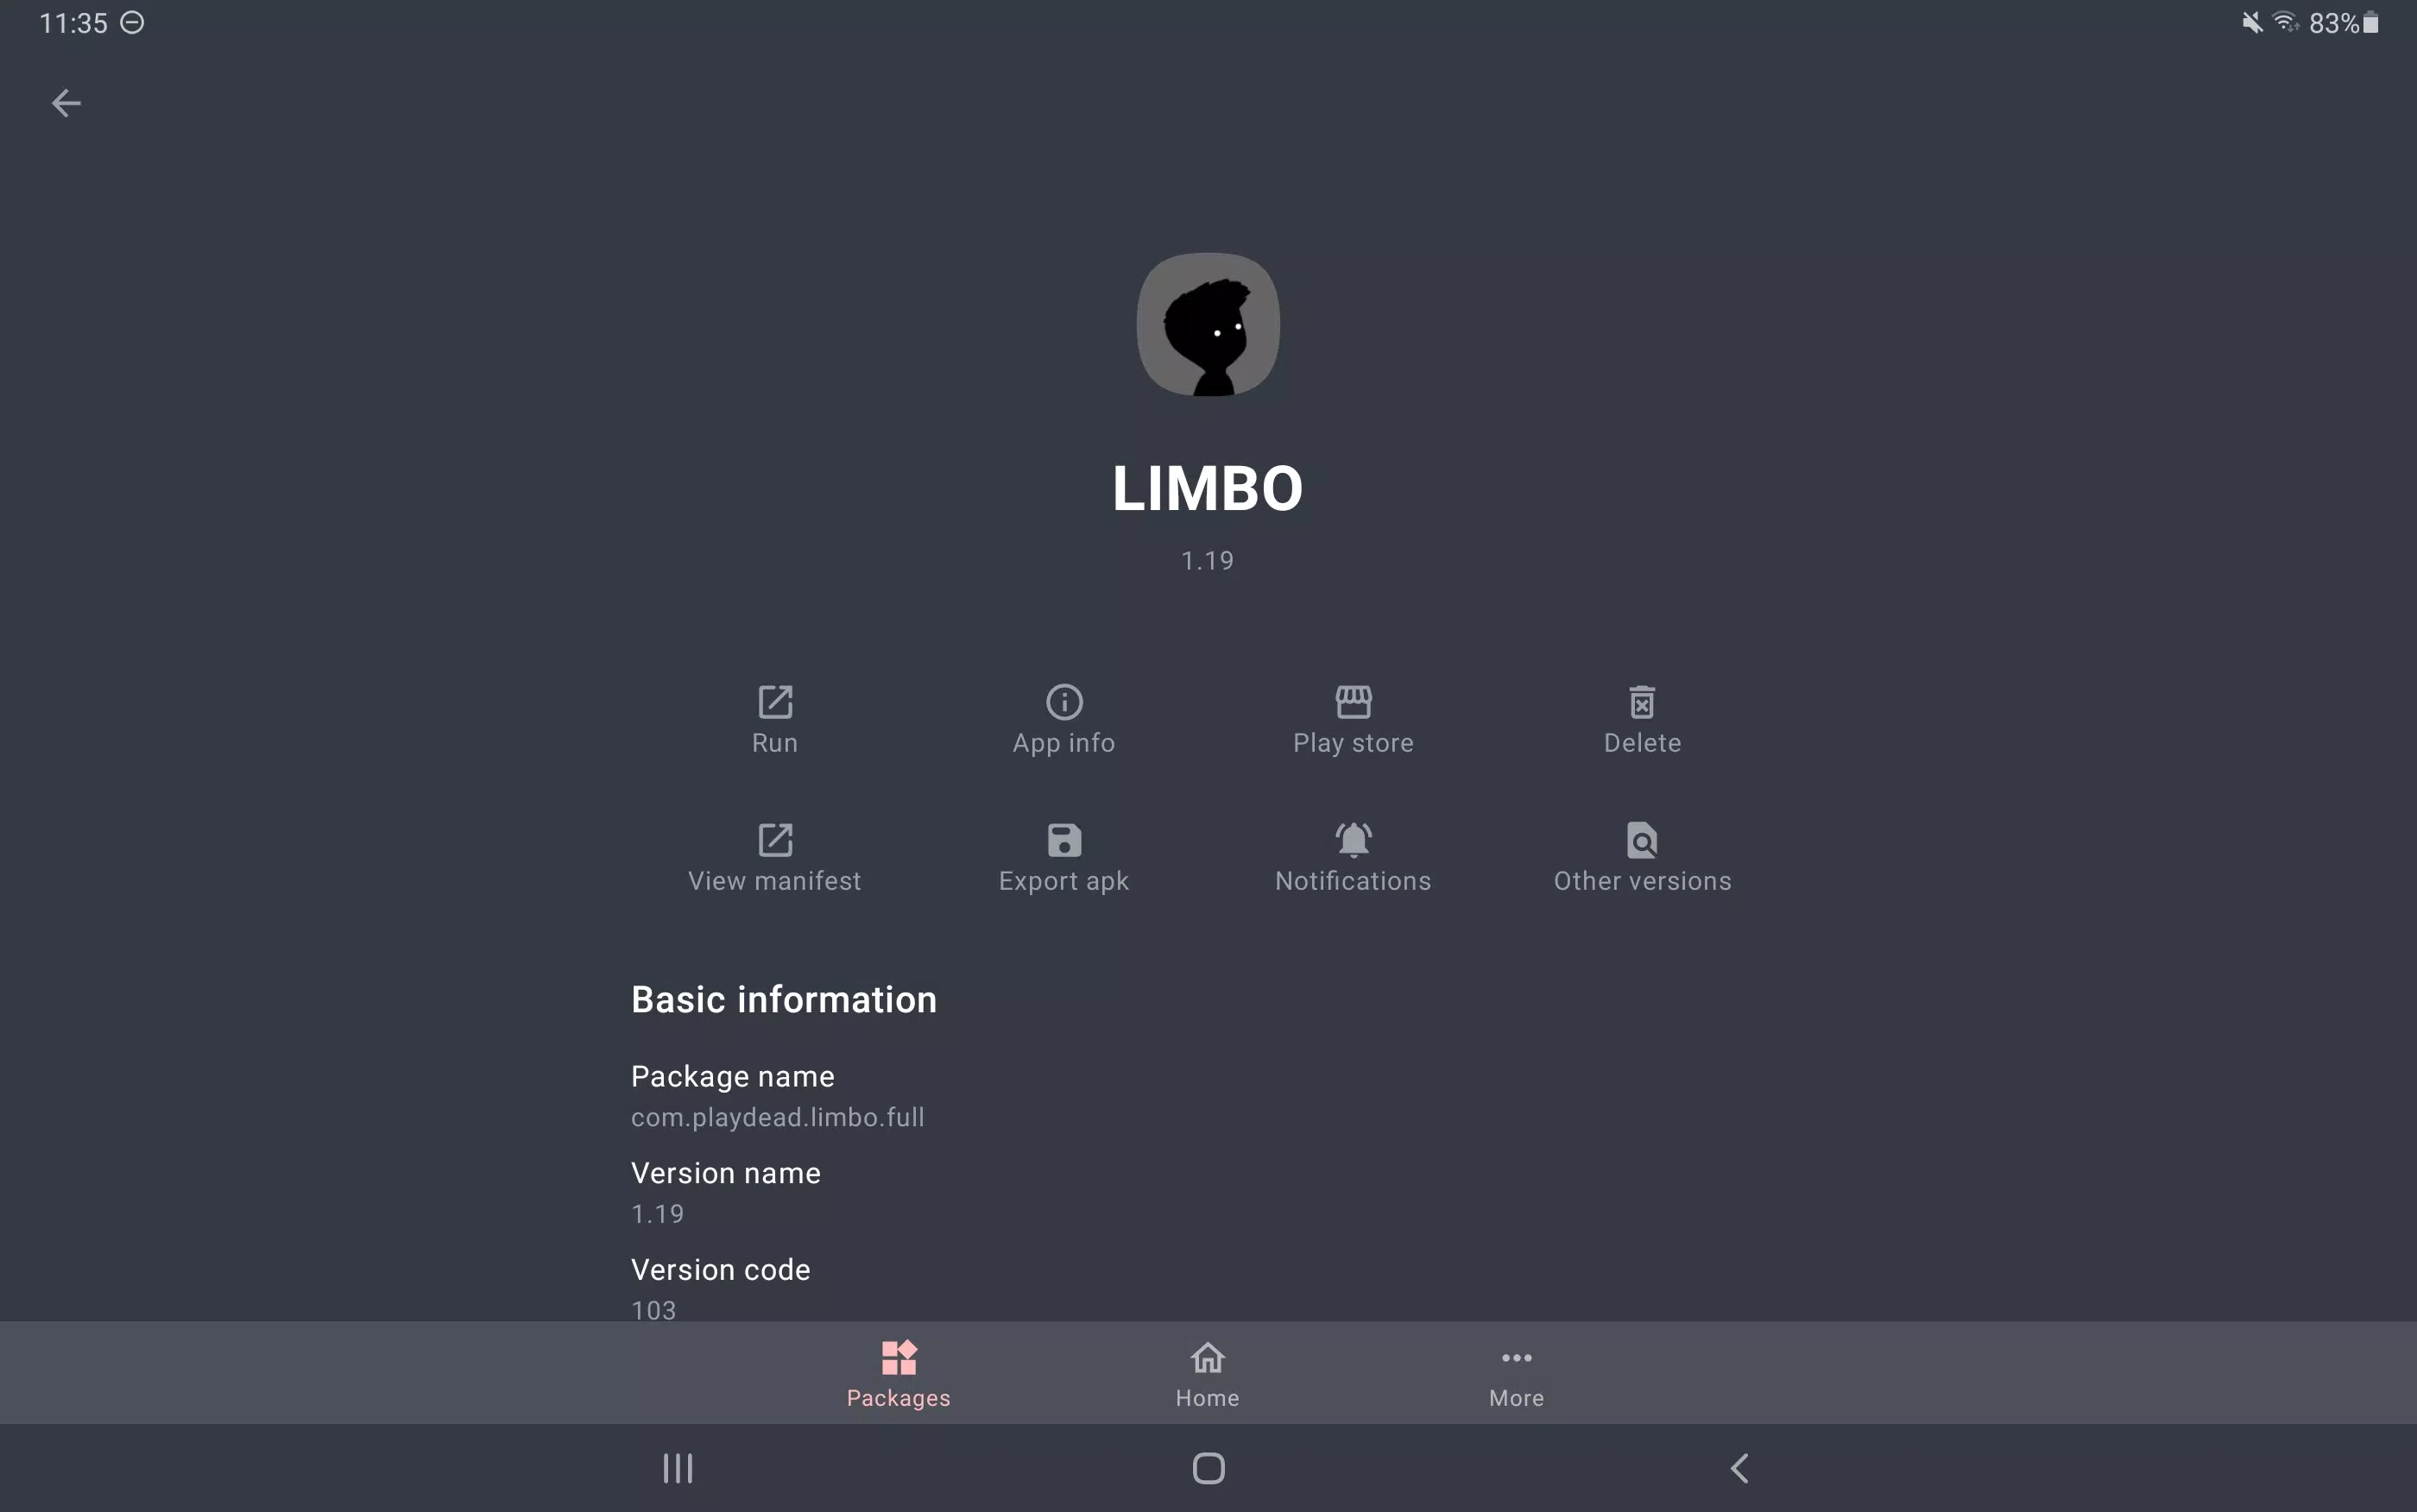Select the Packages tab at the bottom

[x=897, y=1375]
